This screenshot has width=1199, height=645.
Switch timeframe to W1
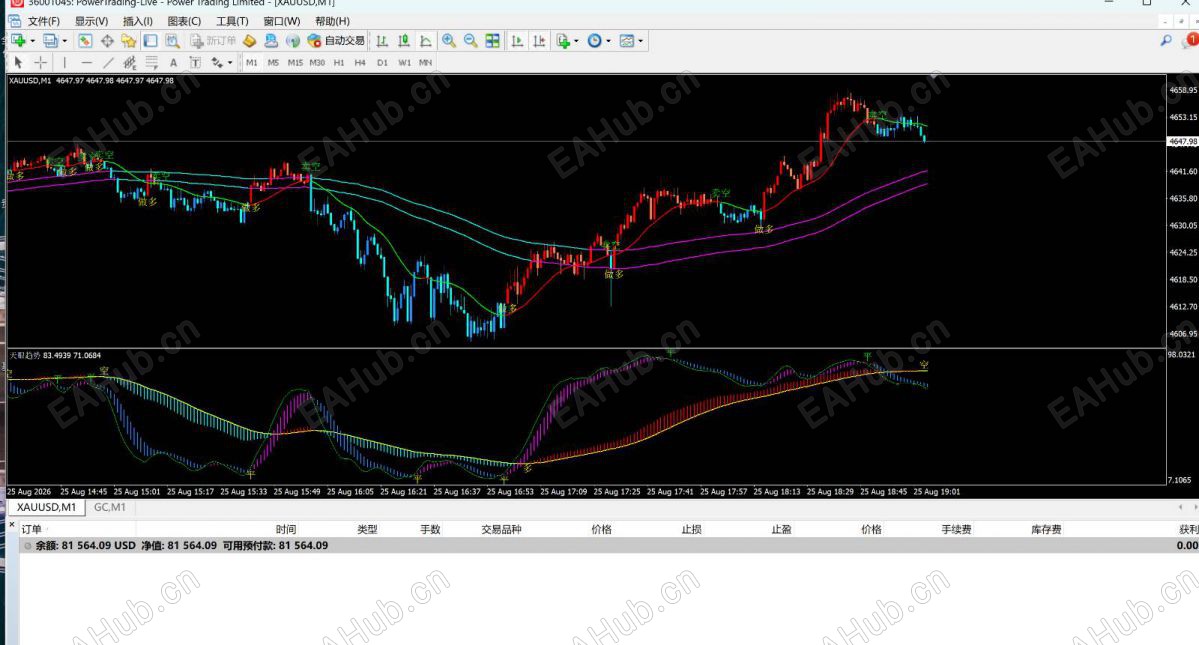[405, 63]
